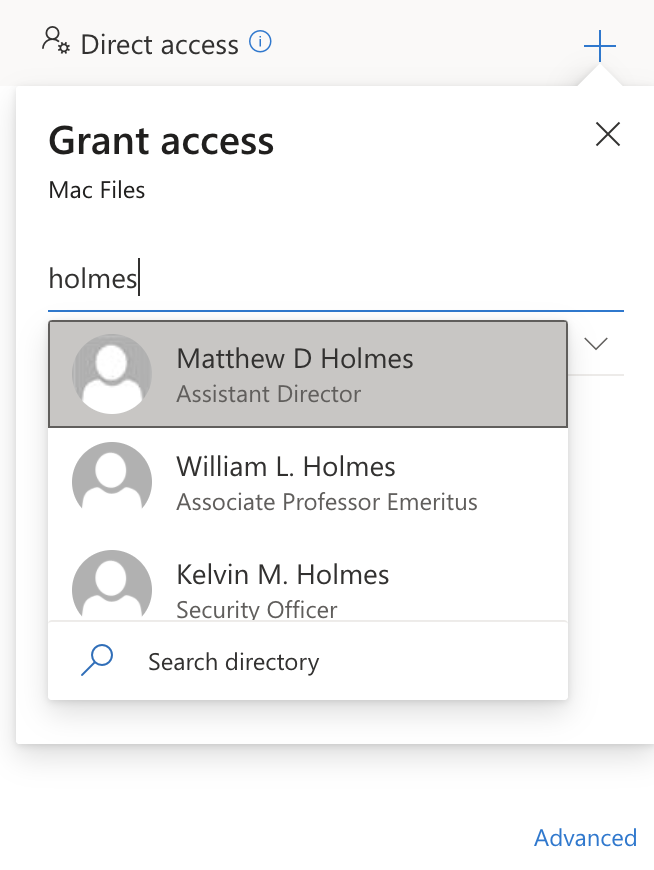Click William L. Holmes avatar
Screen dimensions: 654x870
coord(112,482)
